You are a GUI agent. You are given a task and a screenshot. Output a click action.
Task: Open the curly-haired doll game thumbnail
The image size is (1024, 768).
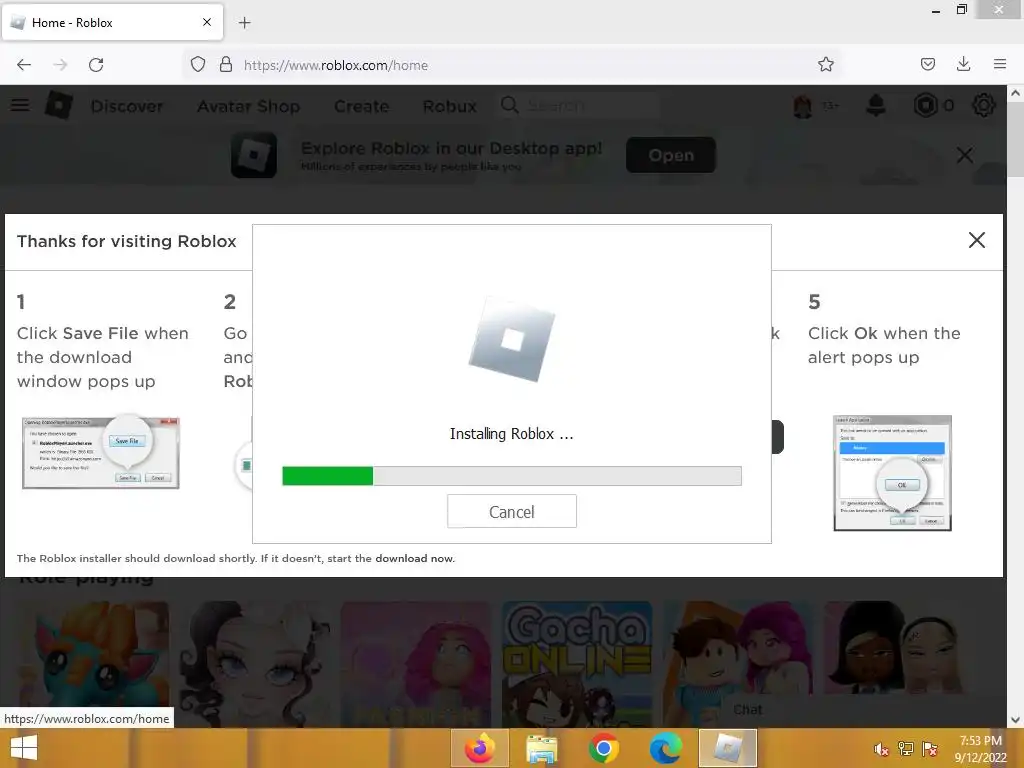coord(254,664)
